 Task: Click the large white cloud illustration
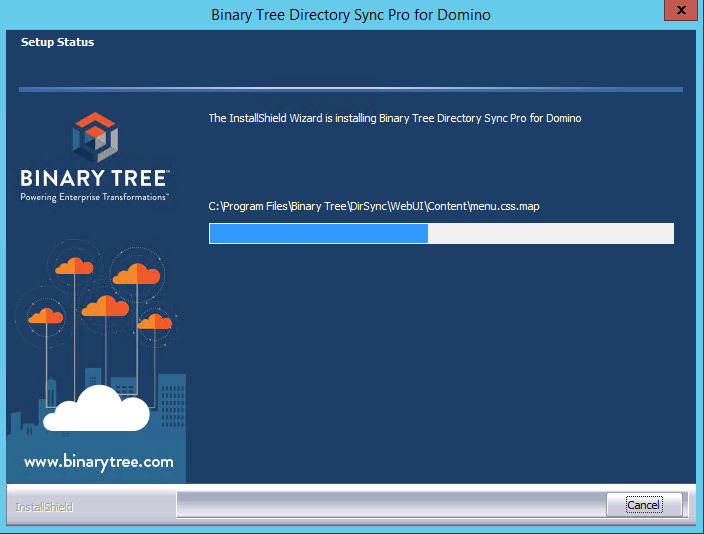coord(96,409)
